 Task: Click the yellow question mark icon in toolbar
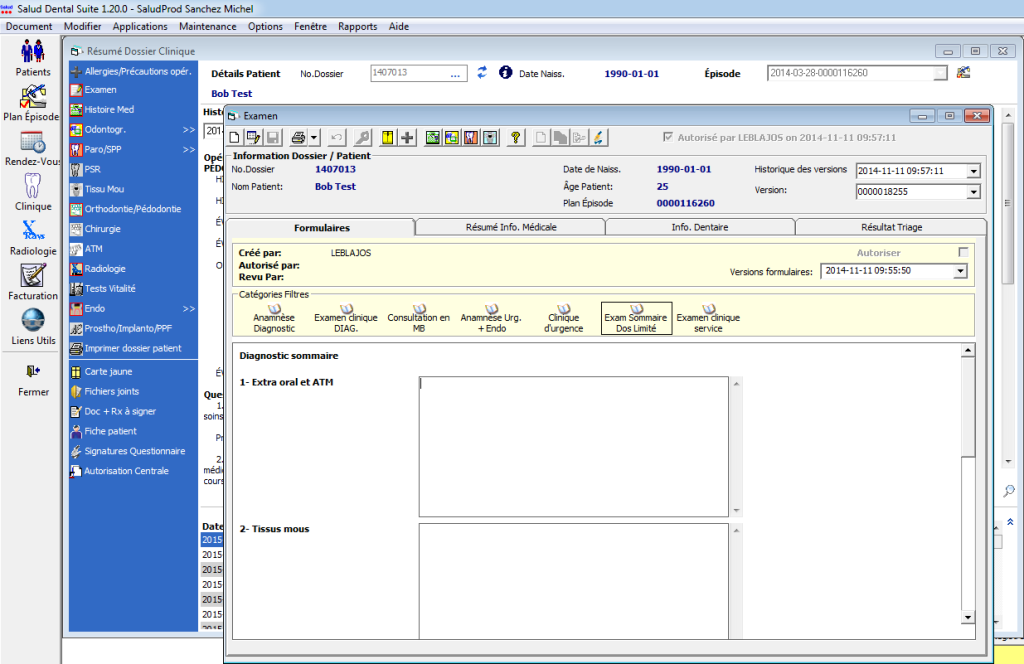516,138
